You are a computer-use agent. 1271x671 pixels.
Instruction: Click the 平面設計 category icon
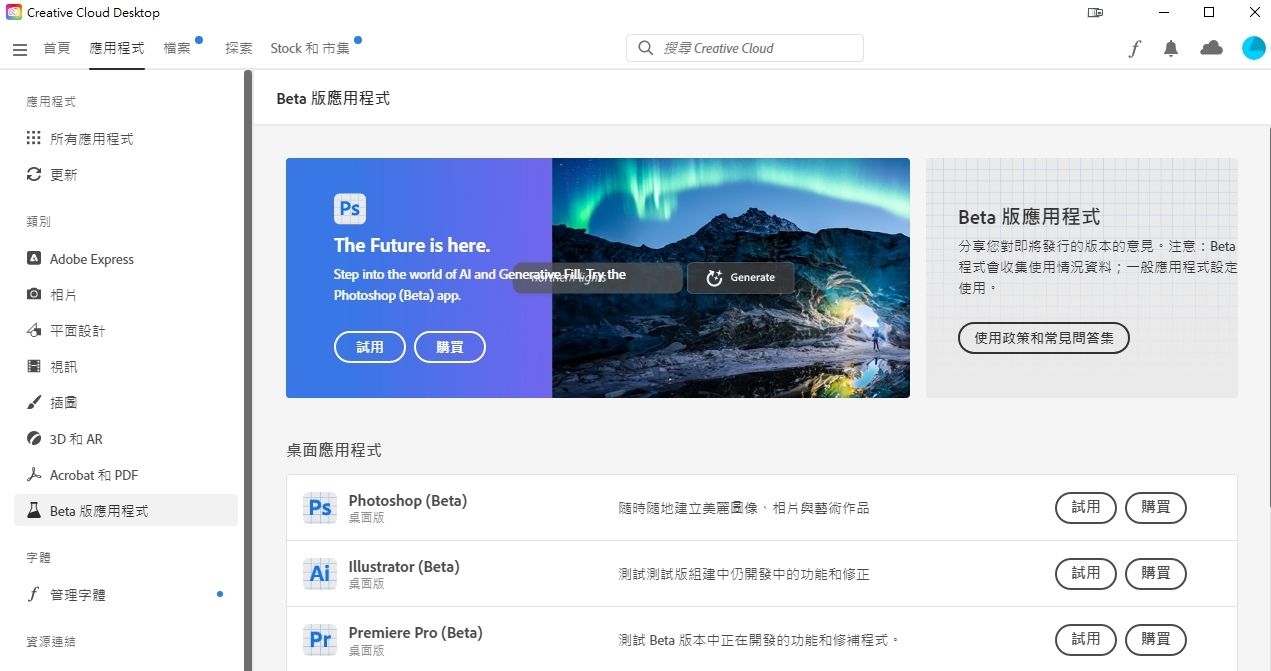coord(34,330)
